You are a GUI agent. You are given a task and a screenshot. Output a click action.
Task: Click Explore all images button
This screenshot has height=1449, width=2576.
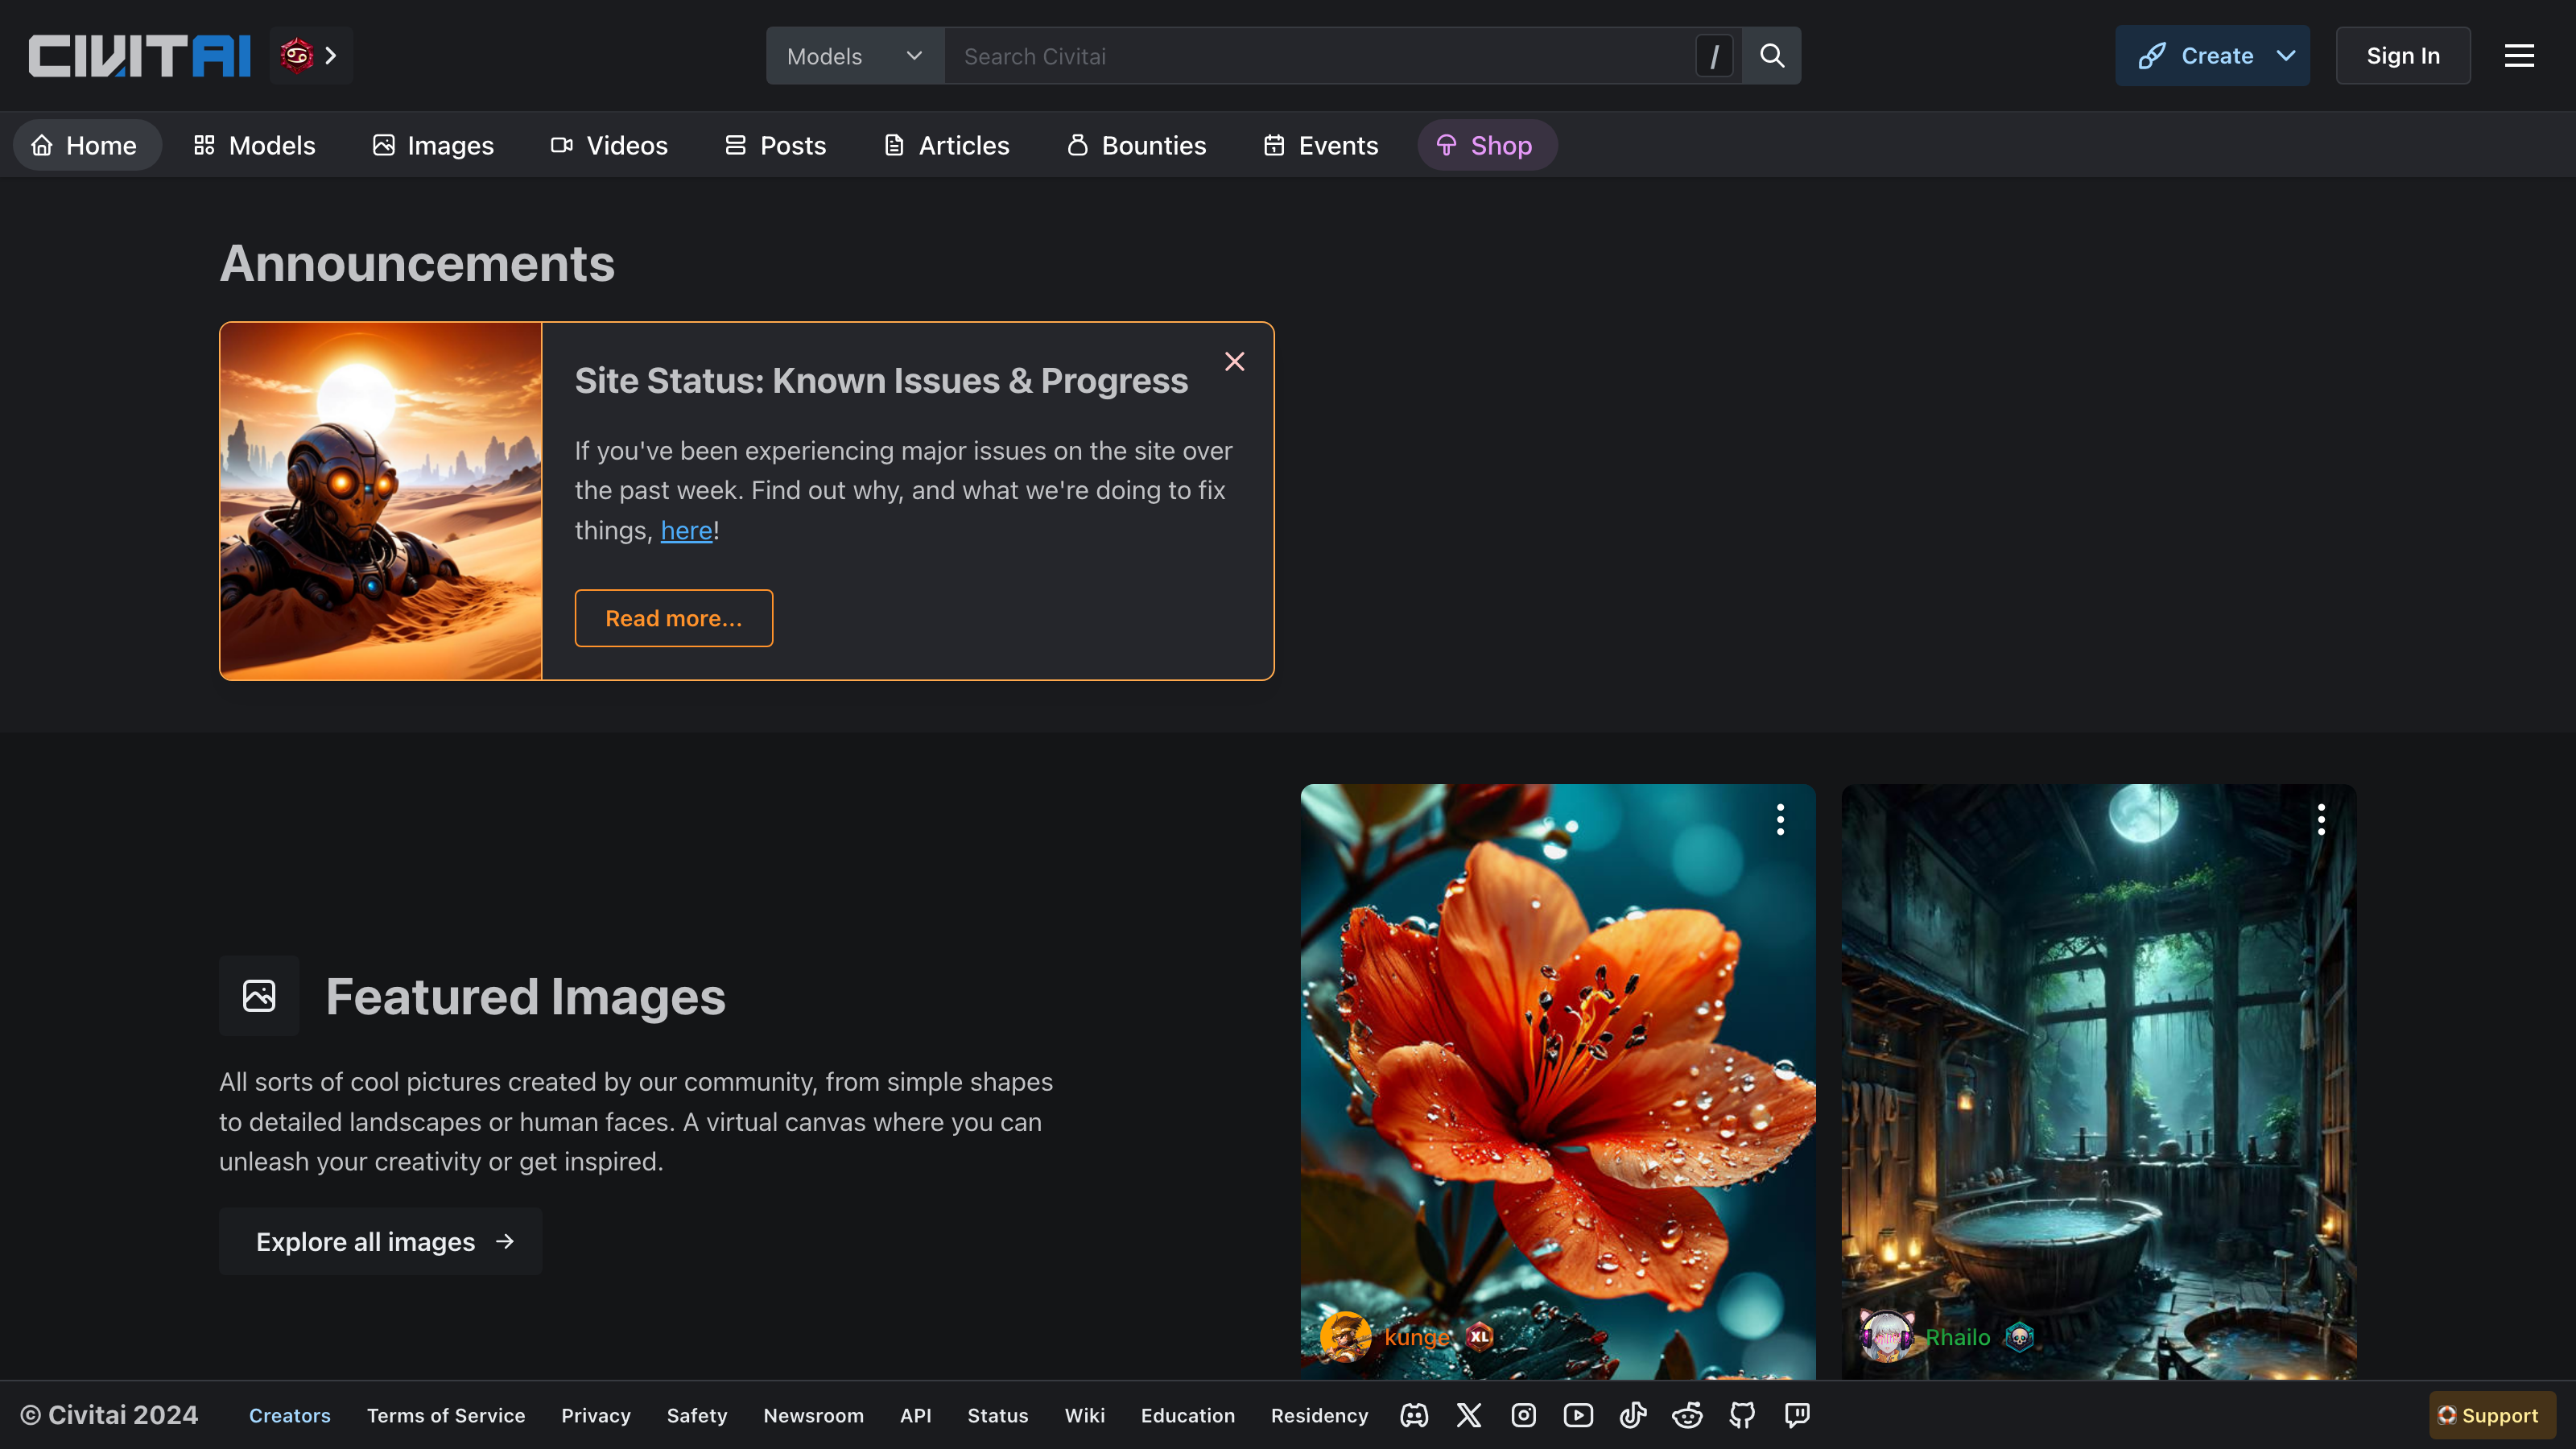pos(381,1241)
